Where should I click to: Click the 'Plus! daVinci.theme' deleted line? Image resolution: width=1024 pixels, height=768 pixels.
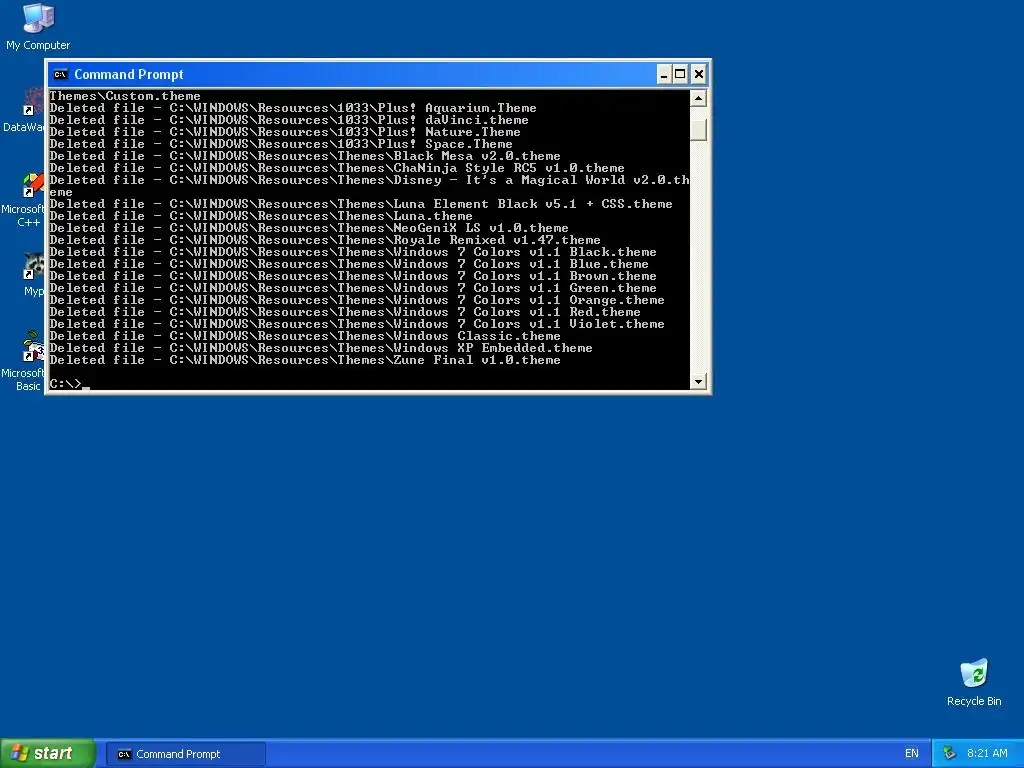(289, 120)
